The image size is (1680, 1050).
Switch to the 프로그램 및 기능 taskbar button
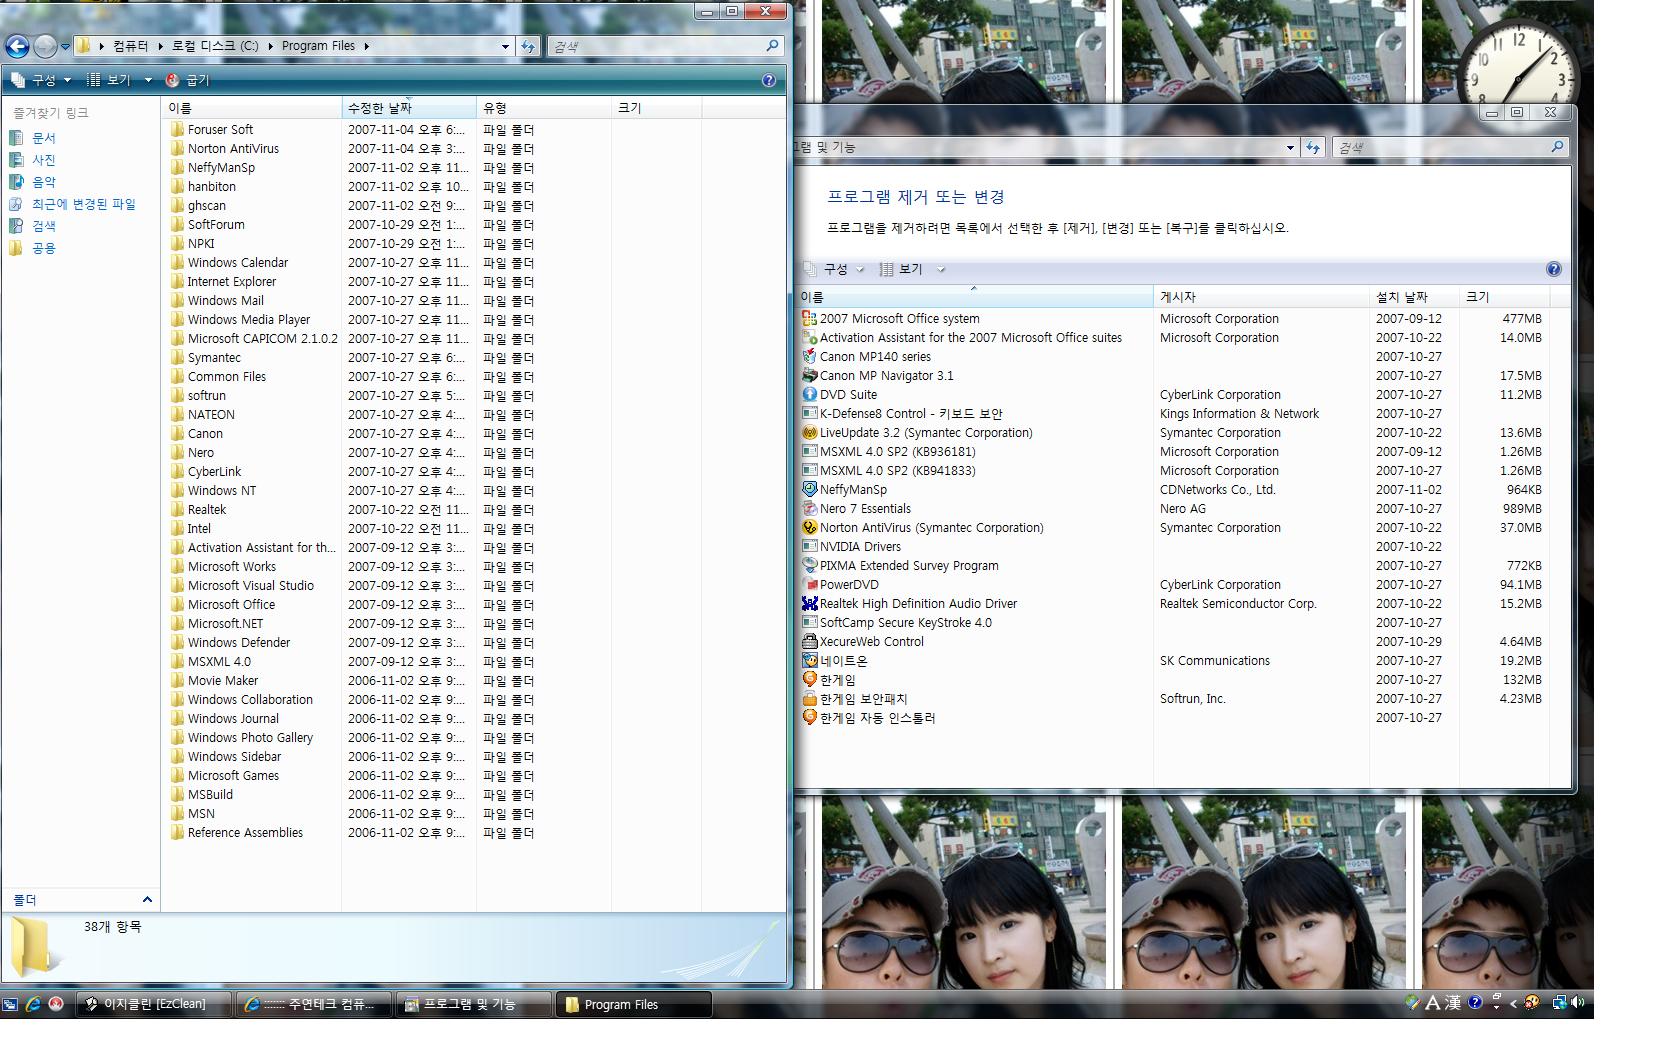click(474, 1004)
